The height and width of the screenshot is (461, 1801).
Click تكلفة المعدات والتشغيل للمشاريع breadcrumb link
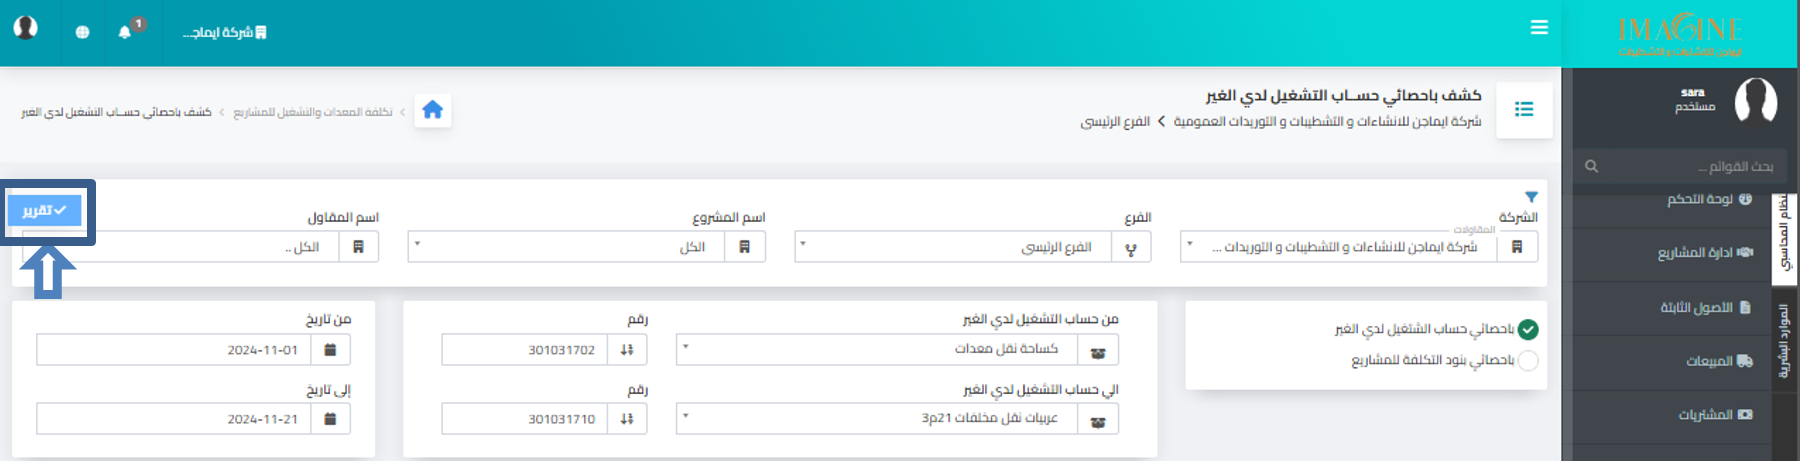pos(313,112)
